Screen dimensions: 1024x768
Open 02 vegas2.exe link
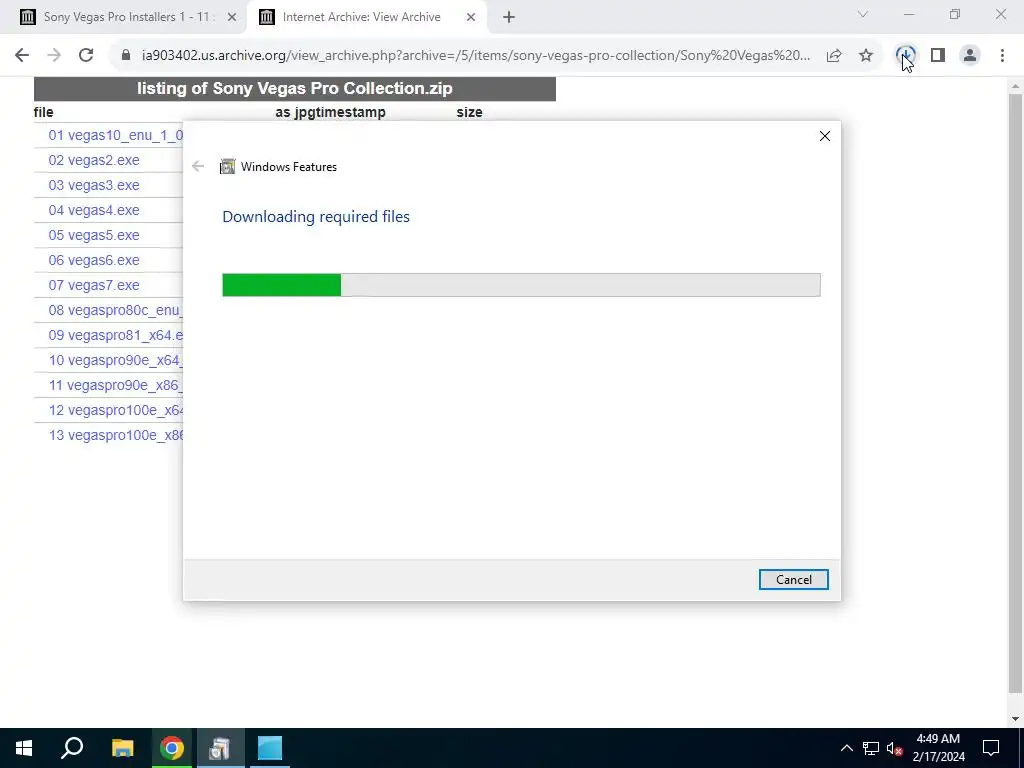[93, 160]
